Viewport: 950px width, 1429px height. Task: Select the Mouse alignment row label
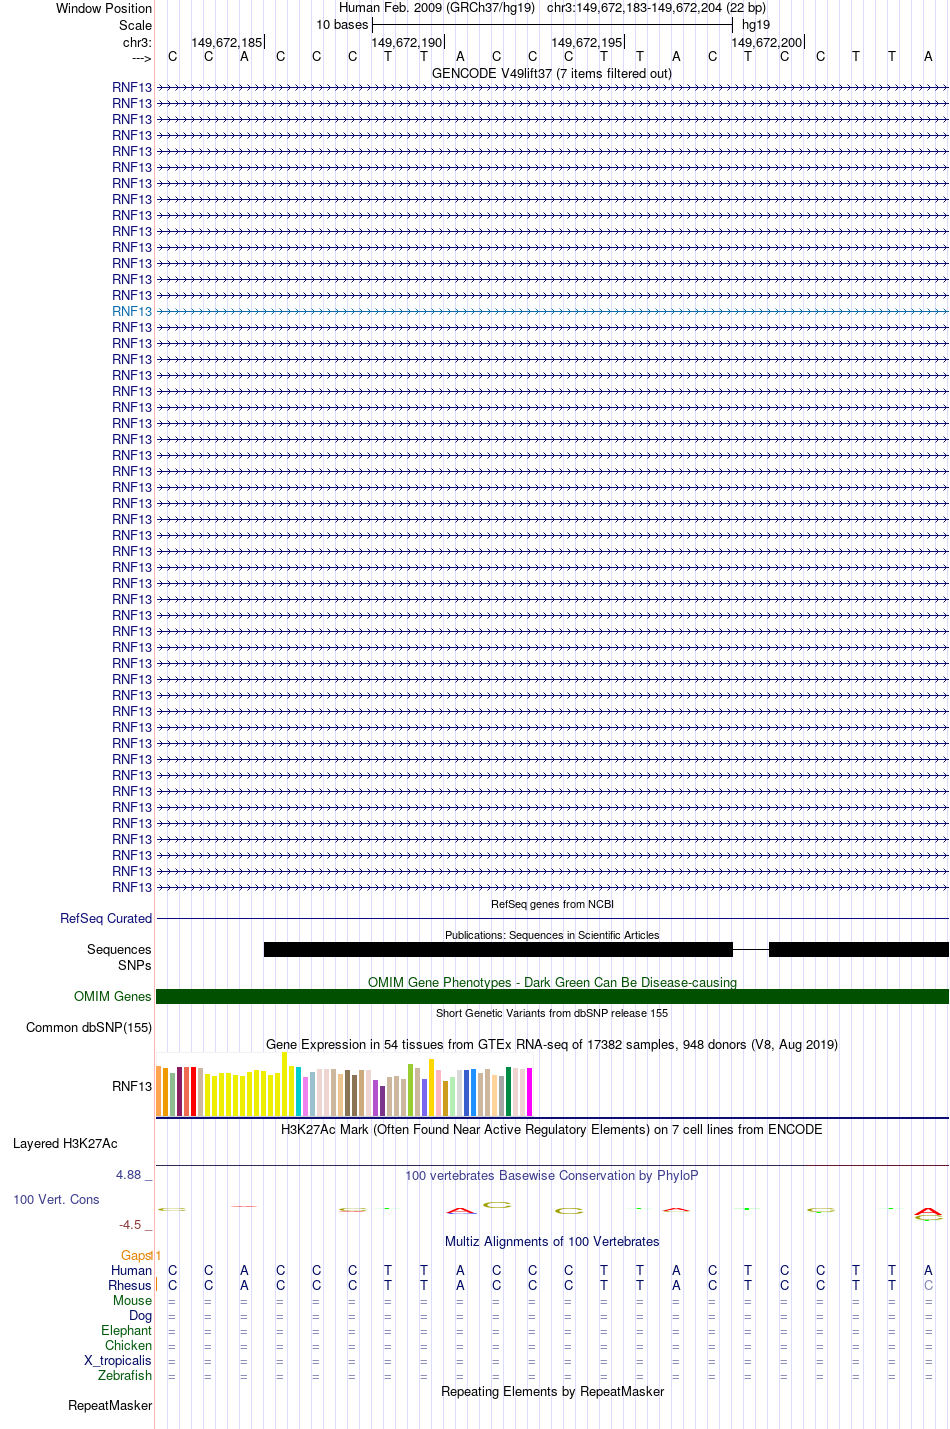pos(133,1300)
